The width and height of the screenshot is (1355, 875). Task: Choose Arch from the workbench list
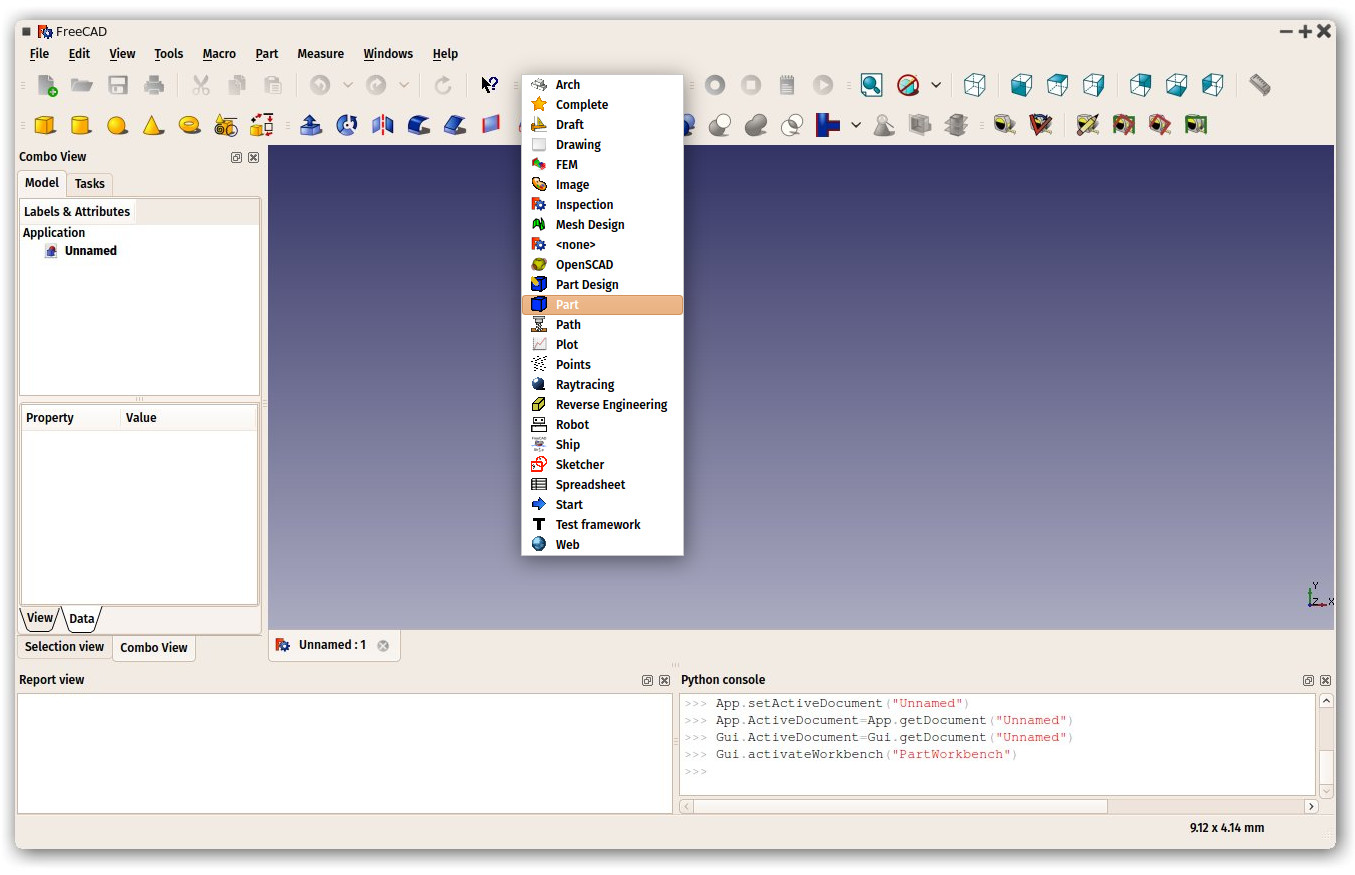602,85
